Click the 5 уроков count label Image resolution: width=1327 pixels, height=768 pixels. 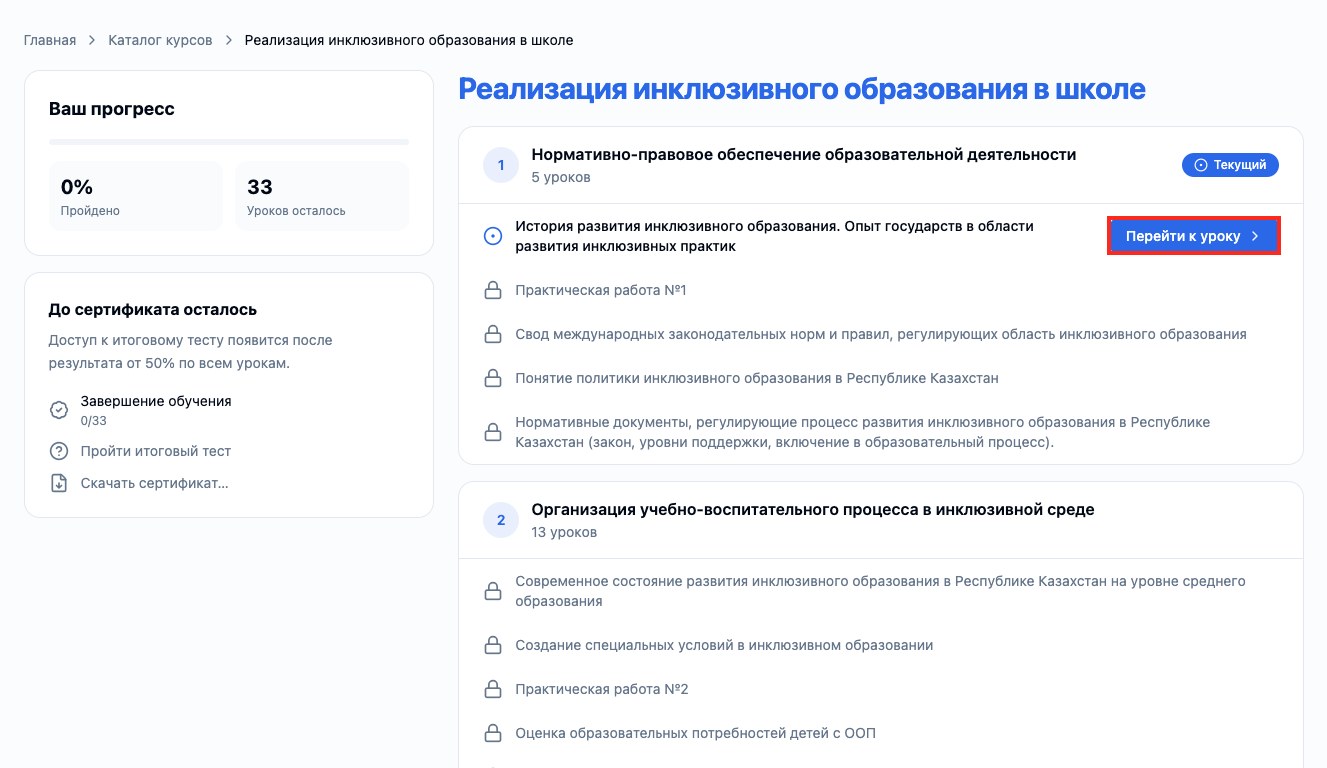point(561,177)
